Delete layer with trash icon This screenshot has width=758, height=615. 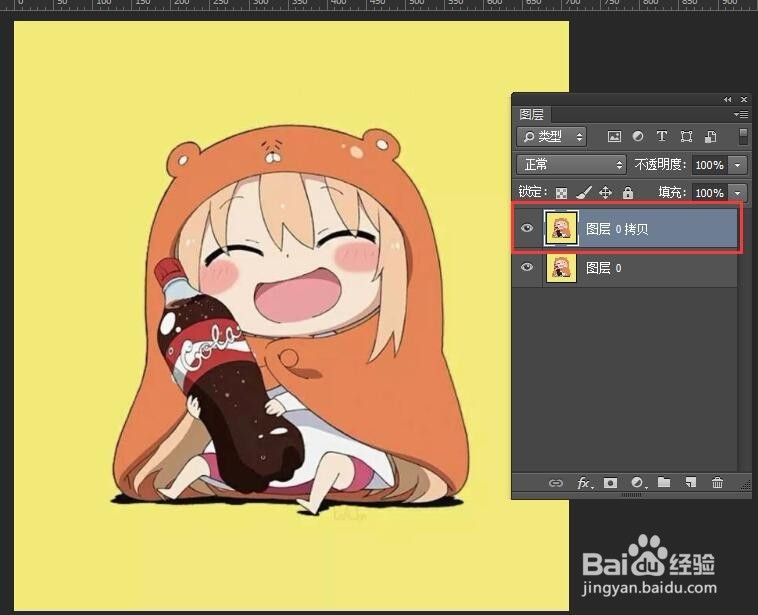[x=717, y=482]
